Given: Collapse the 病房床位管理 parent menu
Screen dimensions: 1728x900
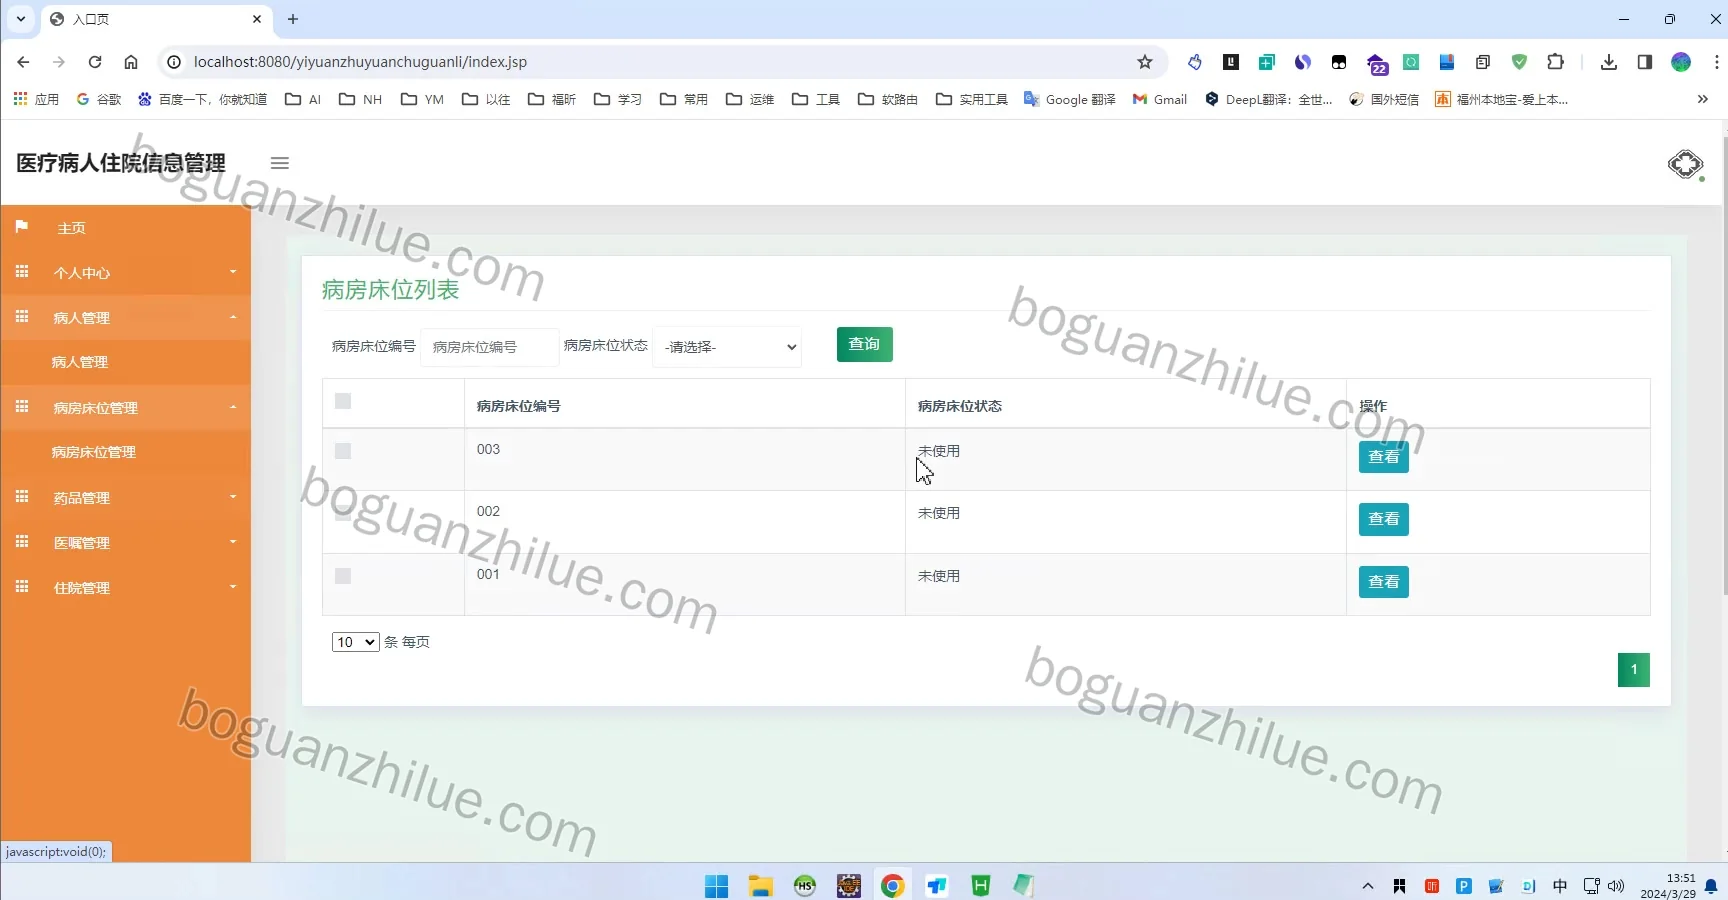Looking at the screenshot, I should [x=126, y=408].
